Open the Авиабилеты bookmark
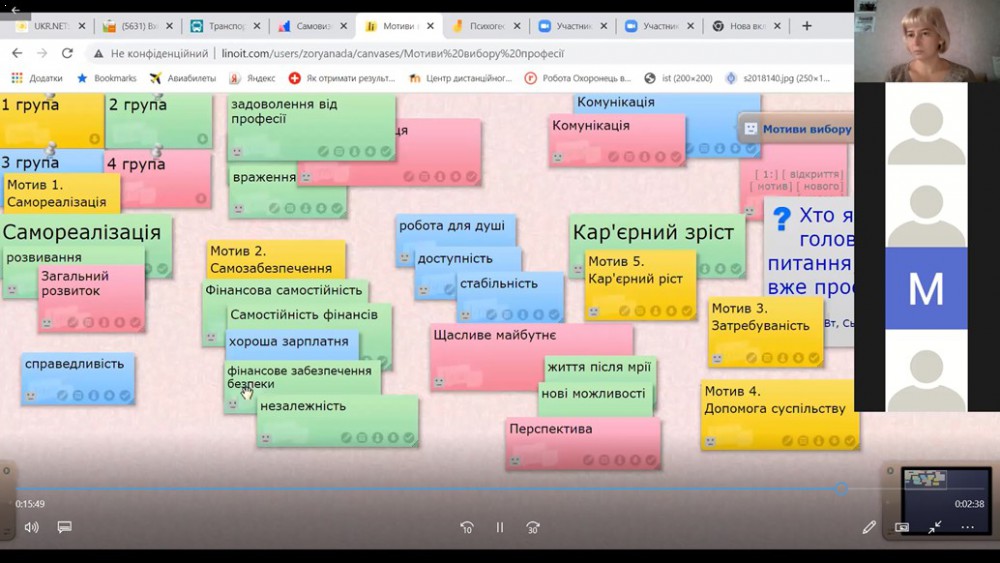1000x563 pixels. coord(182,78)
